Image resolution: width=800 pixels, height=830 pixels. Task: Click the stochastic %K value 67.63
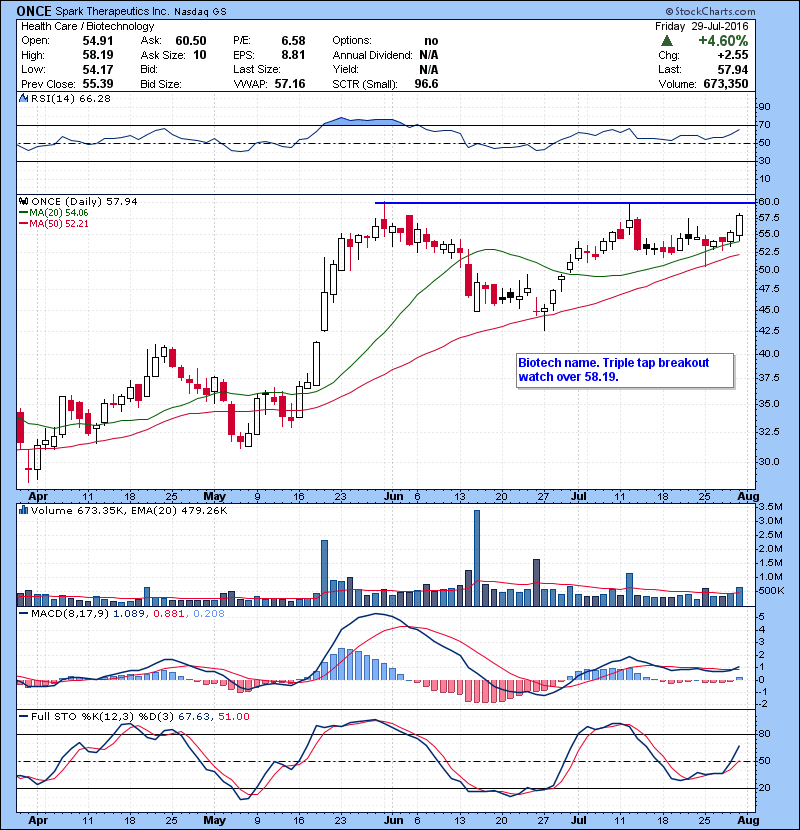coord(194,717)
